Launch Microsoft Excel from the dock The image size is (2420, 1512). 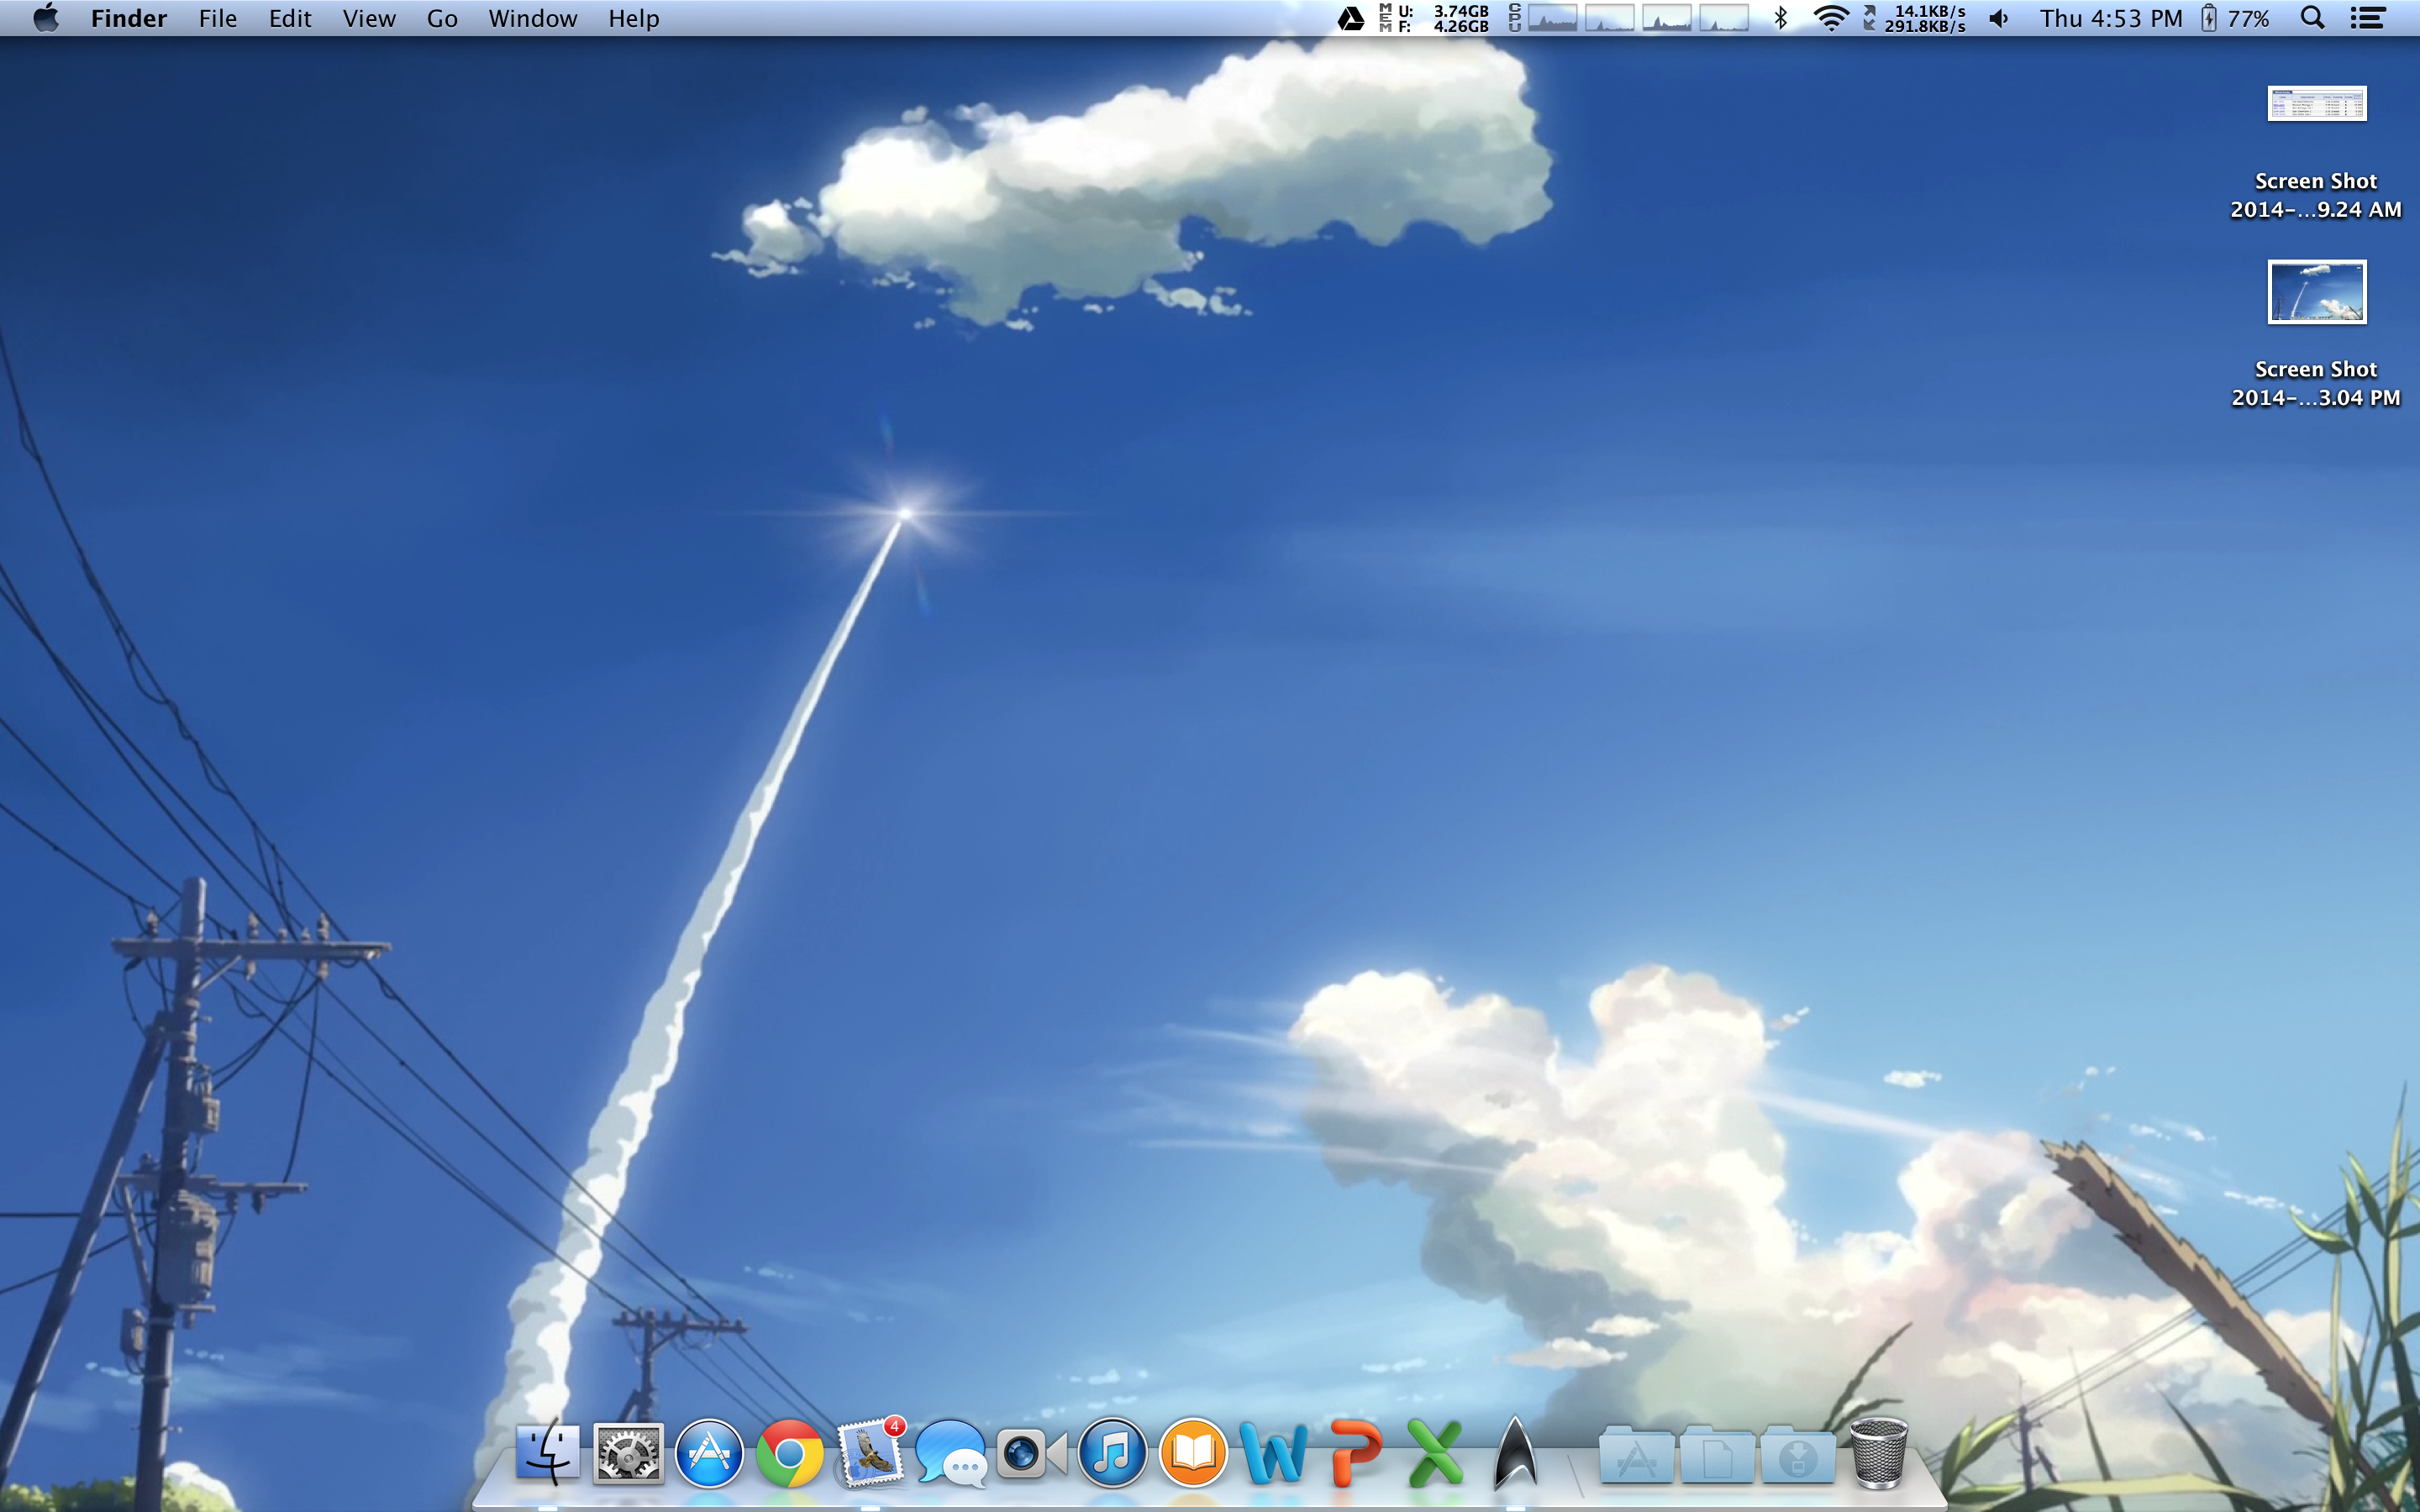click(x=1435, y=1453)
